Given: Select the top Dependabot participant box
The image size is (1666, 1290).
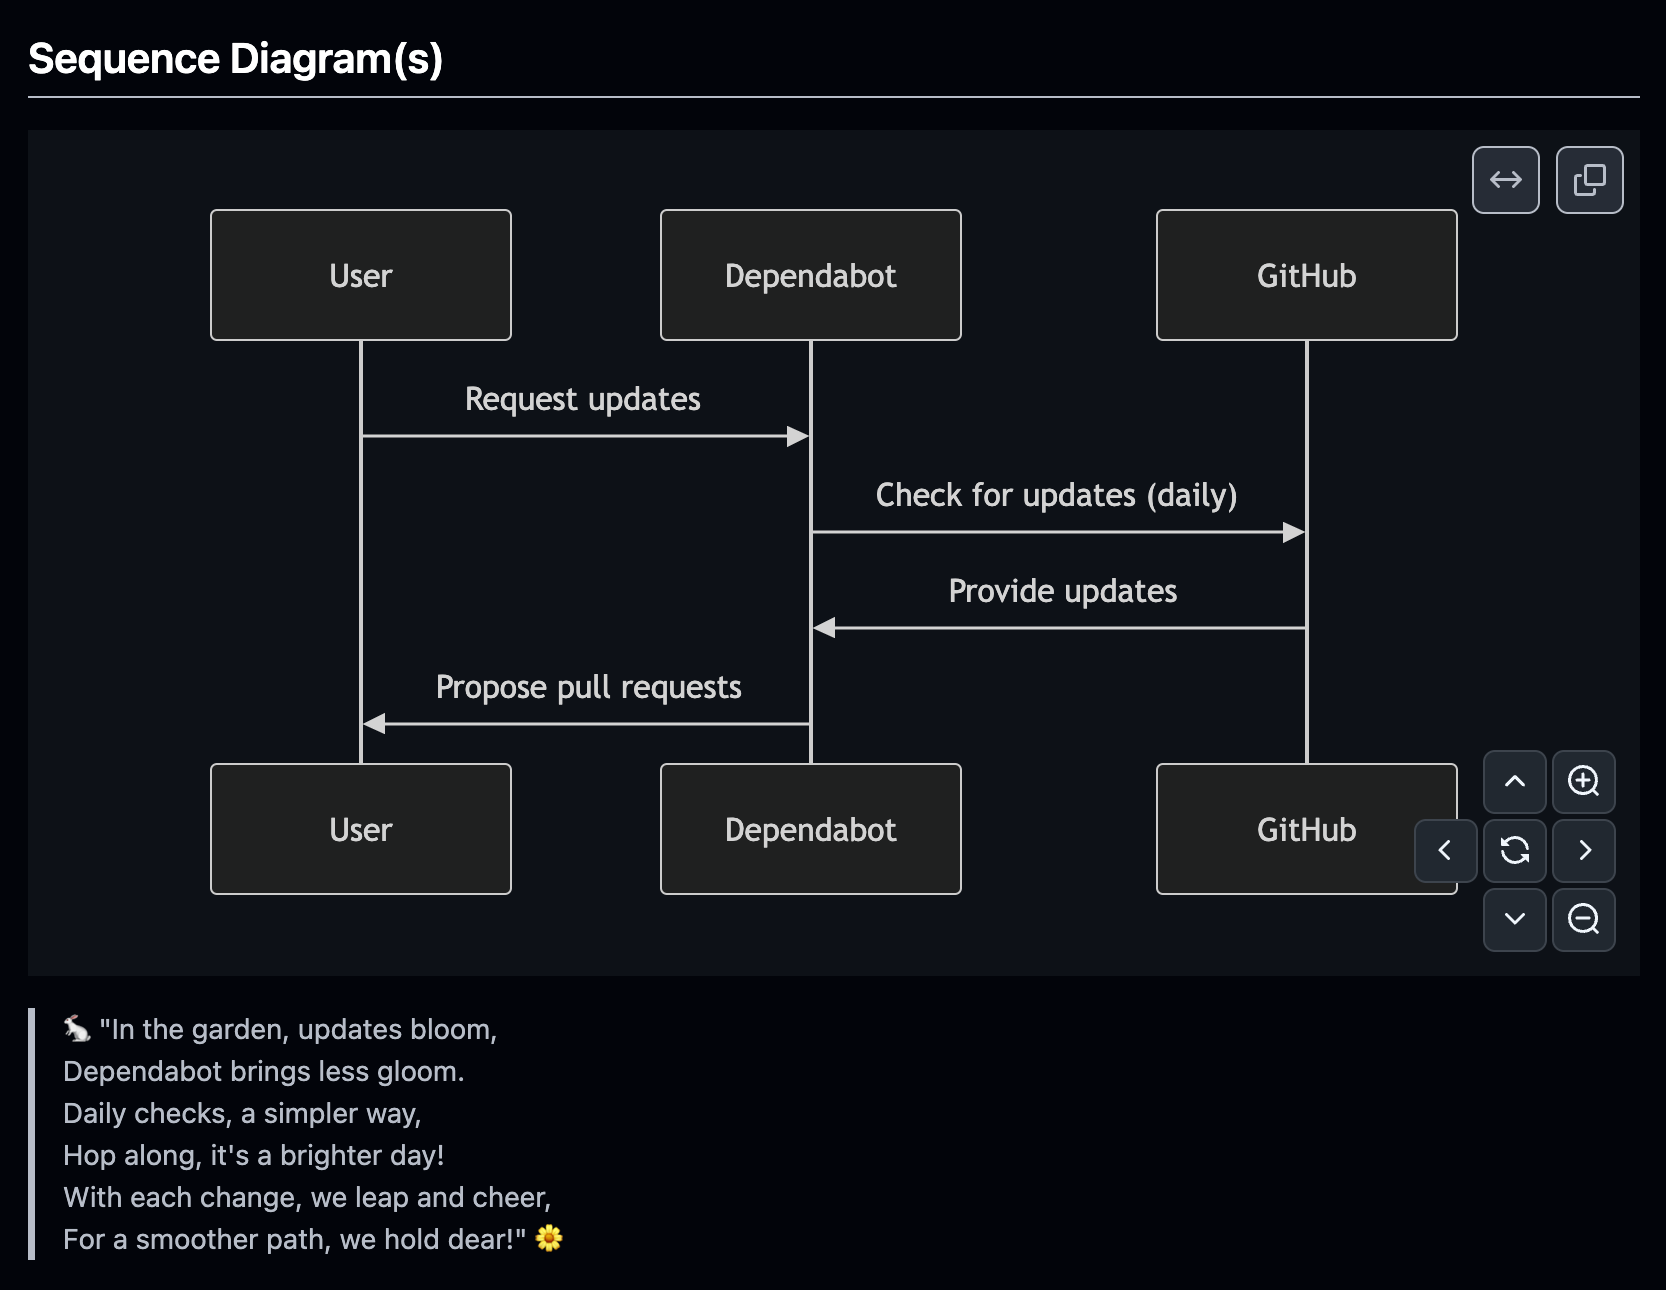Looking at the screenshot, I should click(x=809, y=275).
